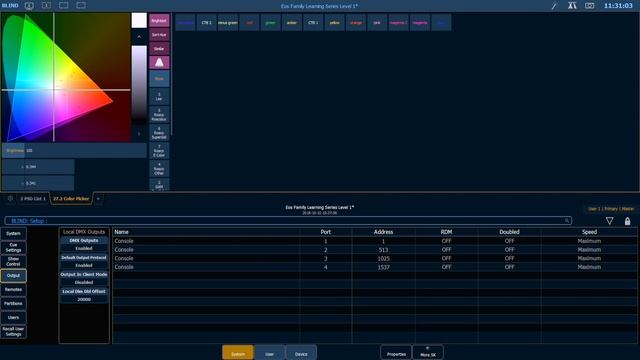Click the magnifier search icon in the command line
The width and height of the screenshot is (640, 360).
pos(567,221)
